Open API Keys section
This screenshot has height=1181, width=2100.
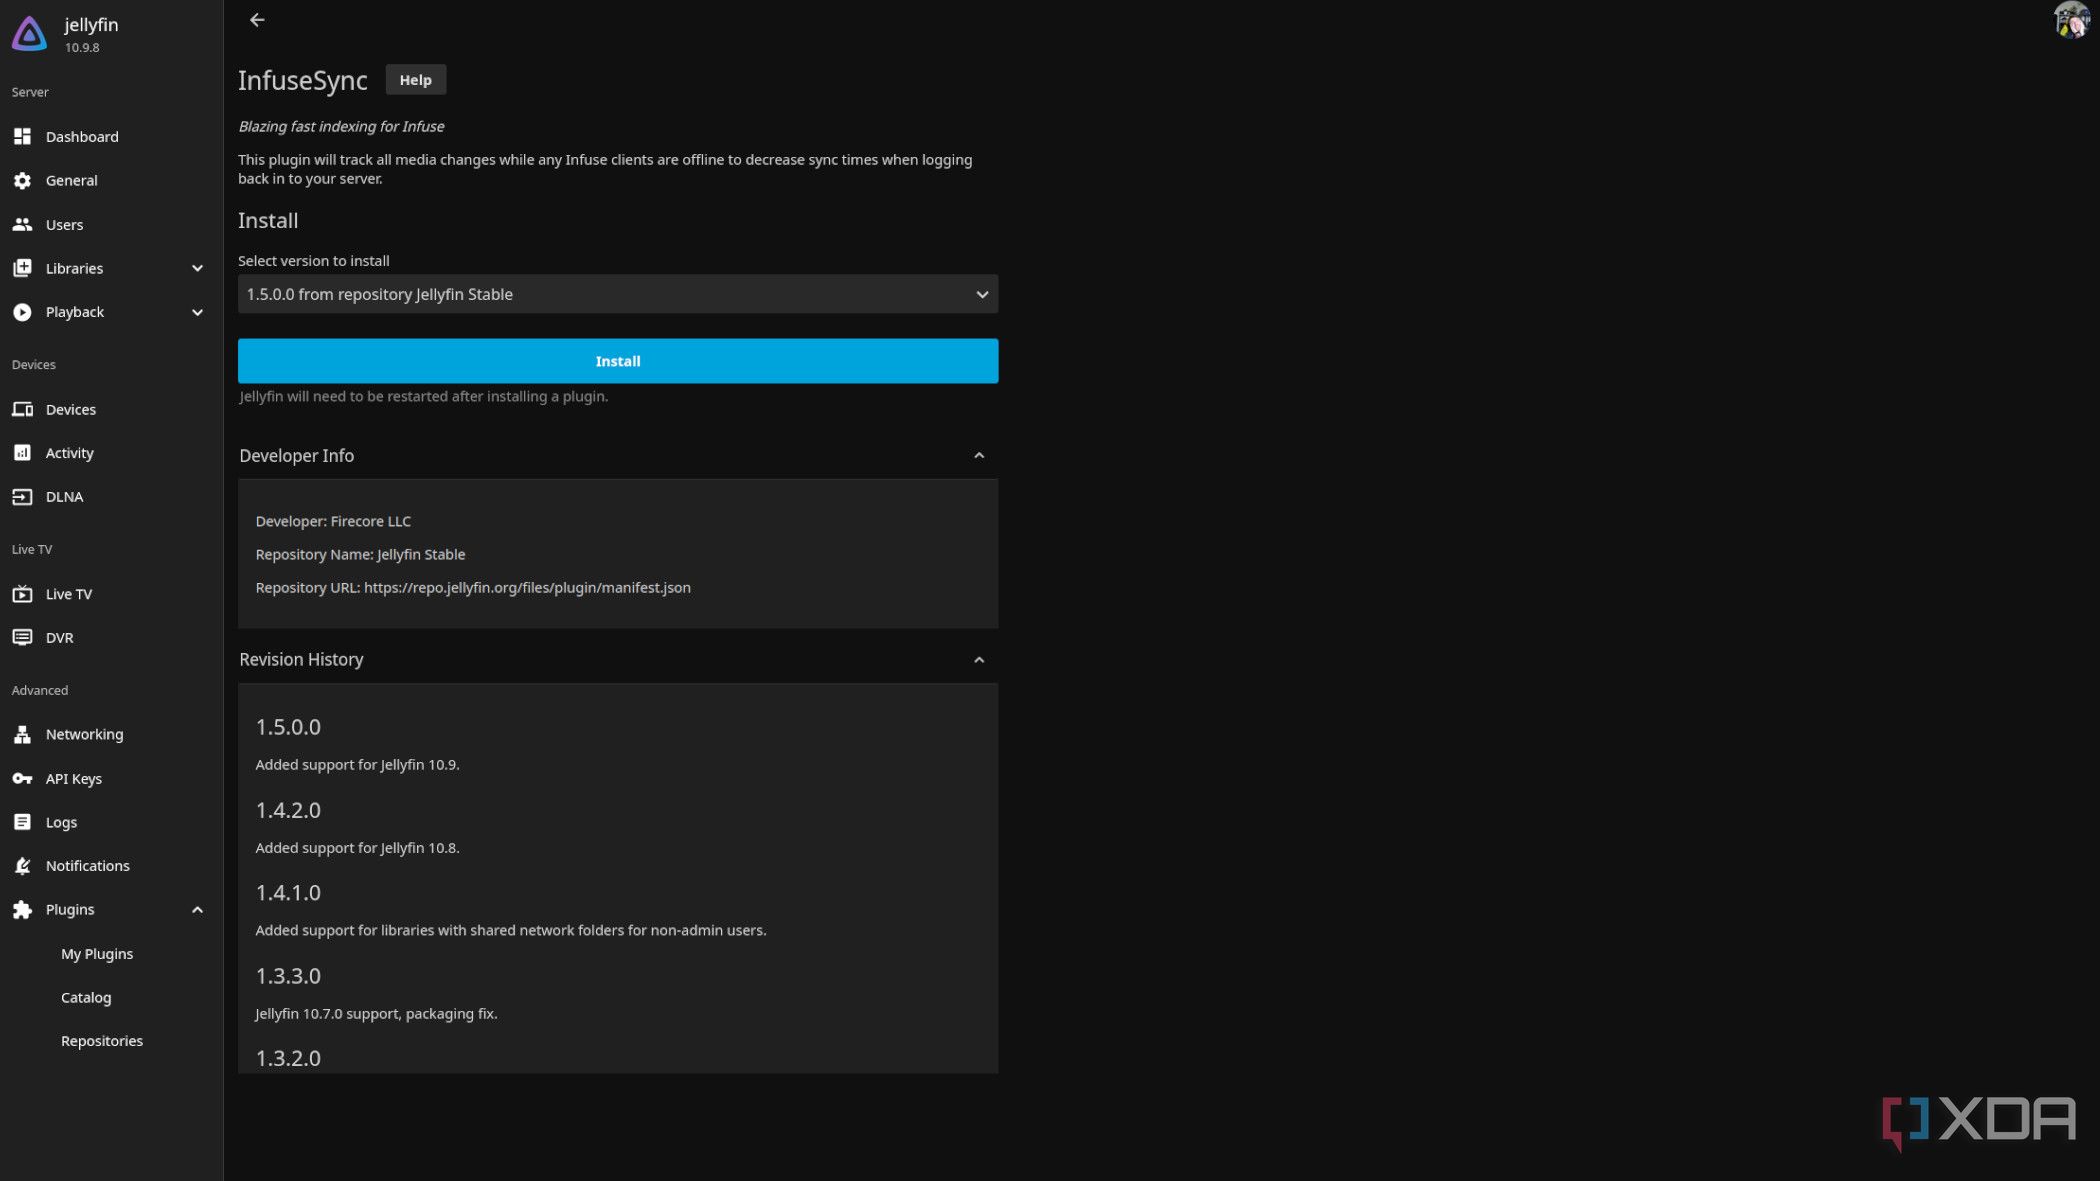72,777
